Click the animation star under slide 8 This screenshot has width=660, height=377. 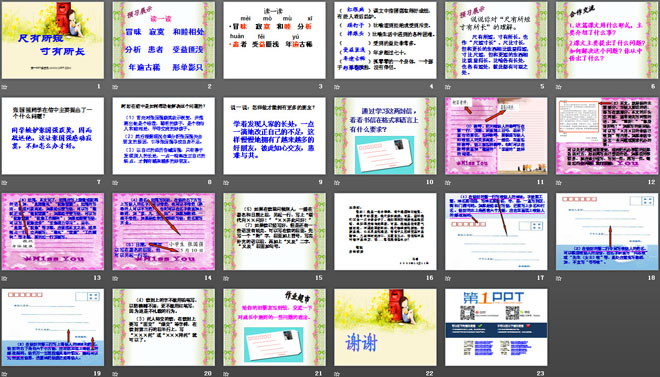click(115, 182)
